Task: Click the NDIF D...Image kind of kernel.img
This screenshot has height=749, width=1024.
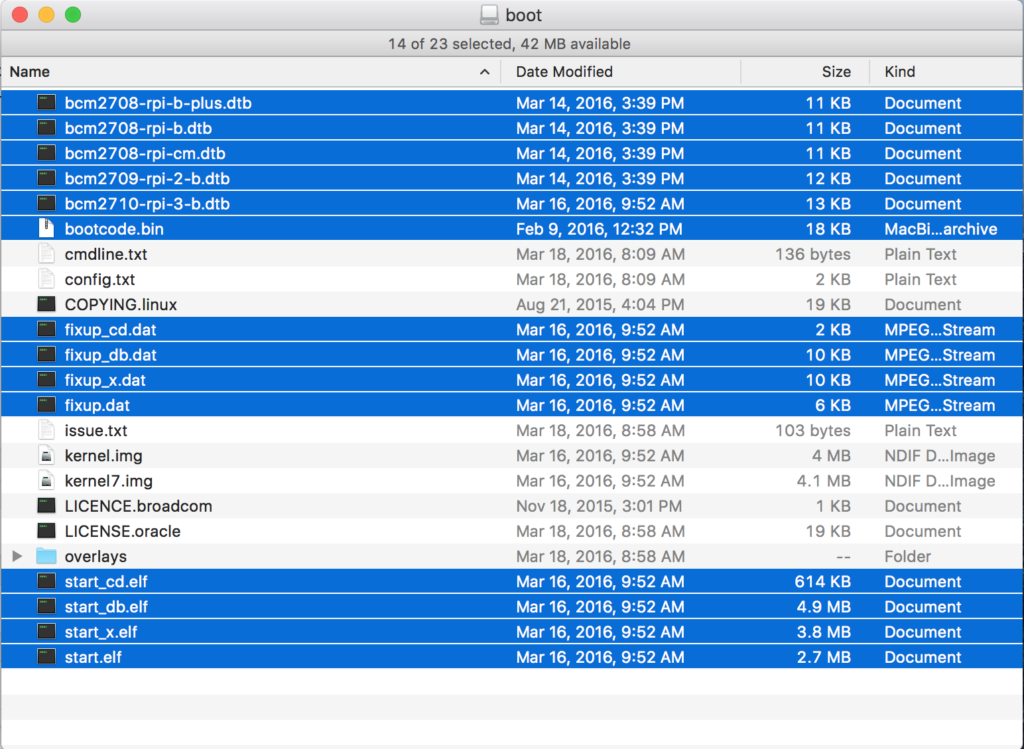Action: click(940, 456)
